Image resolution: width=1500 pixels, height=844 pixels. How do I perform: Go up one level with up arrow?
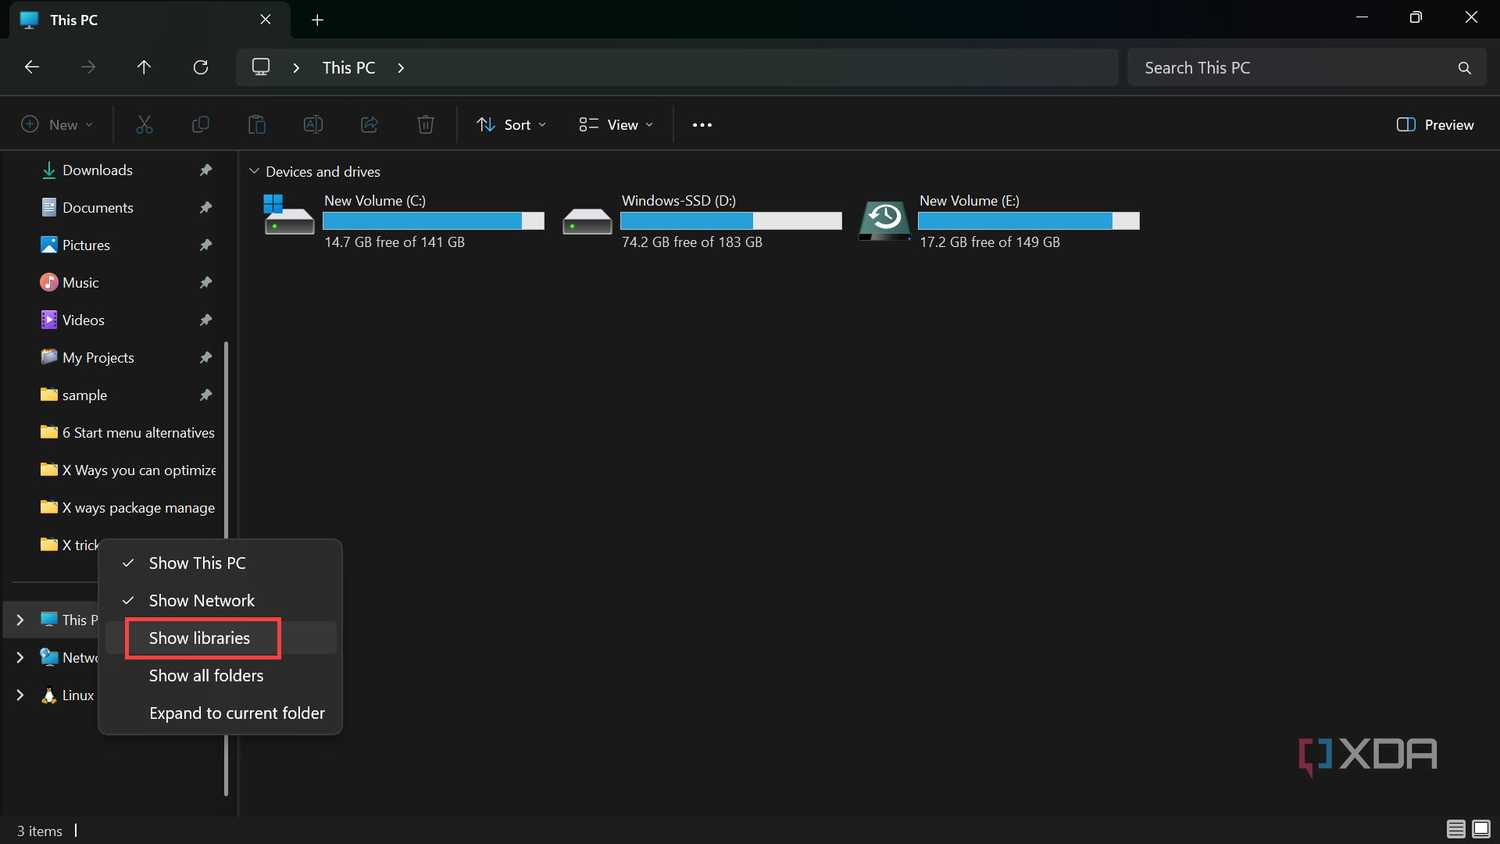(144, 67)
